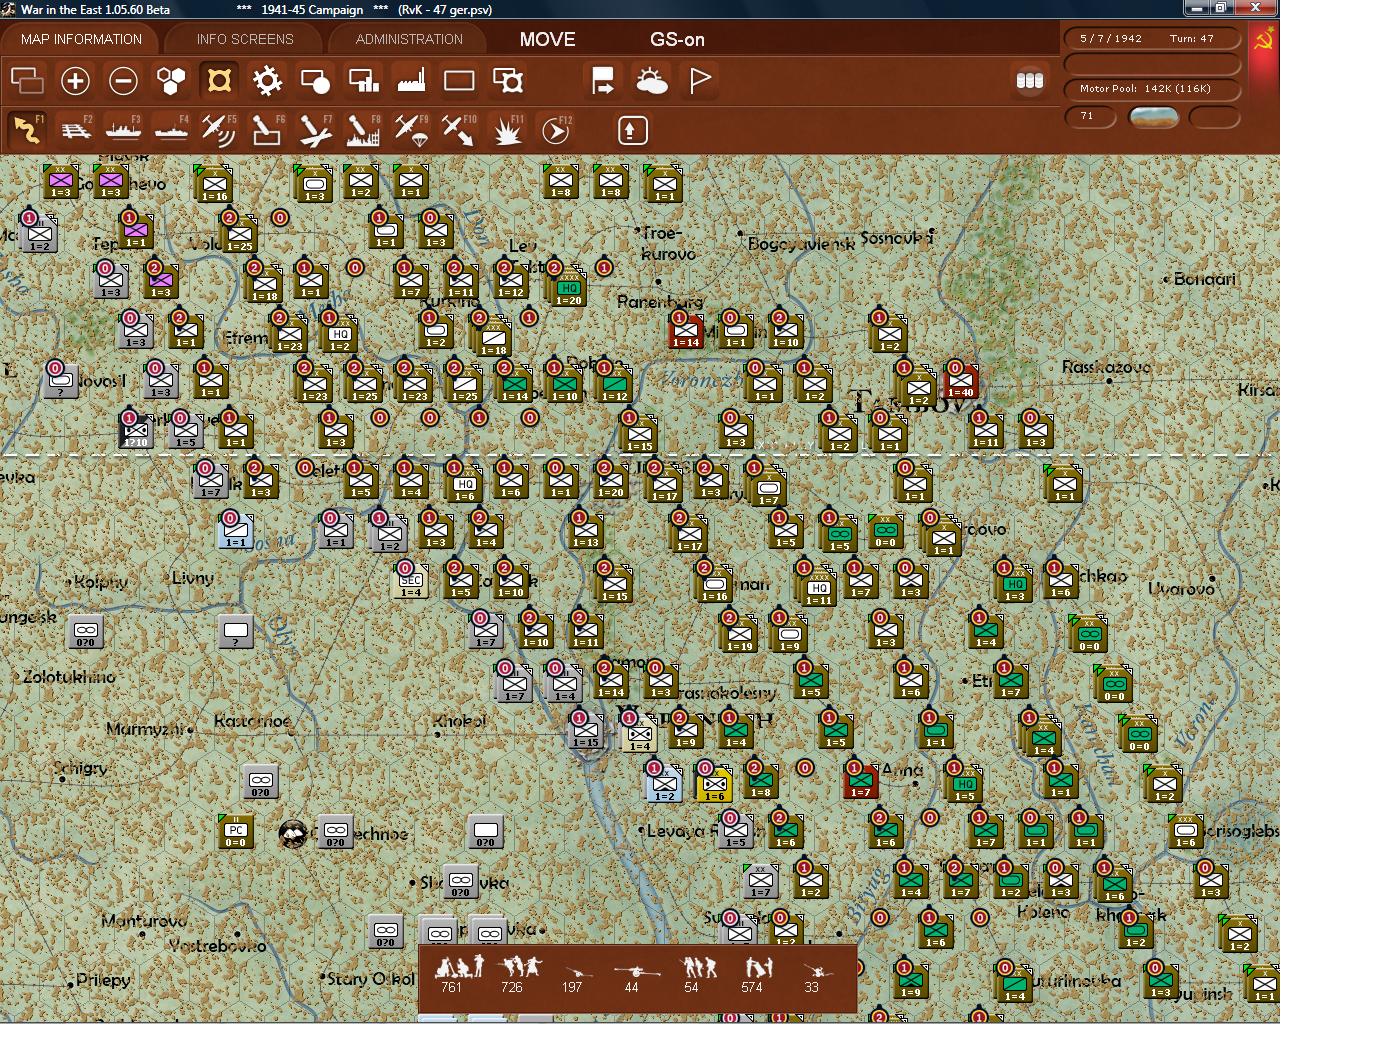The width and height of the screenshot is (1383, 1037).
Task: Toggle the highlighted orange map overlay icon
Action: coord(219,80)
